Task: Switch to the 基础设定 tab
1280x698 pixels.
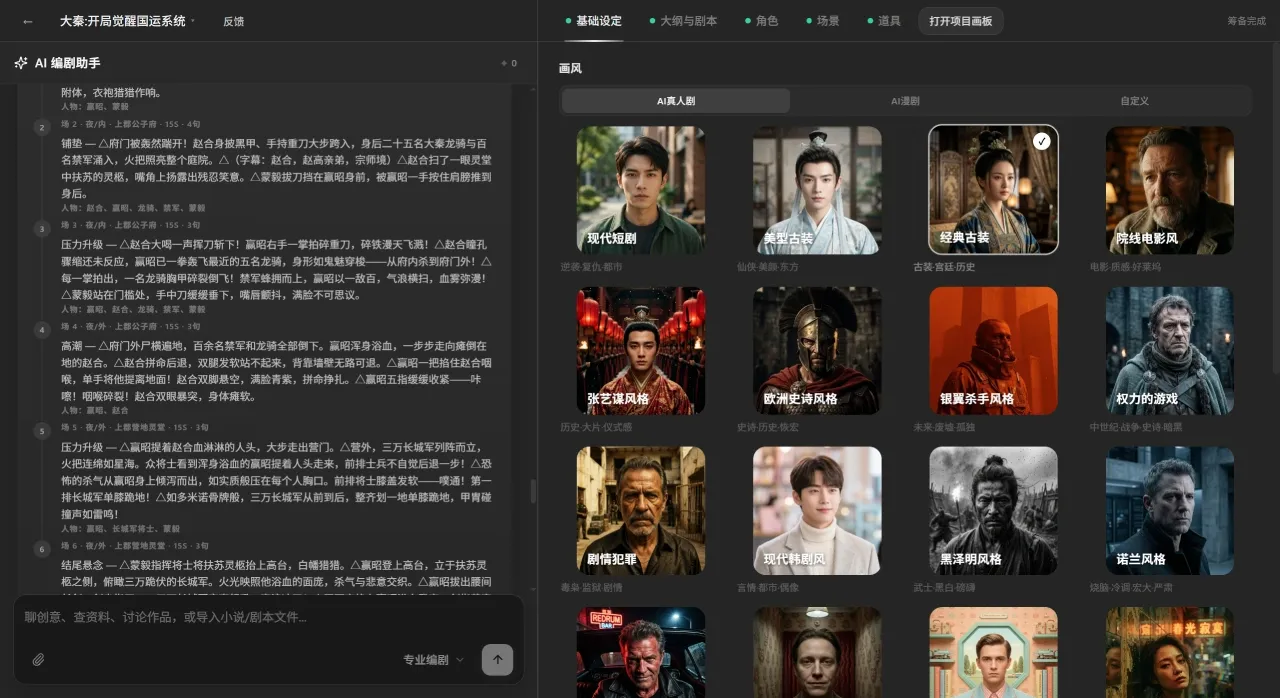Action: pos(593,21)
